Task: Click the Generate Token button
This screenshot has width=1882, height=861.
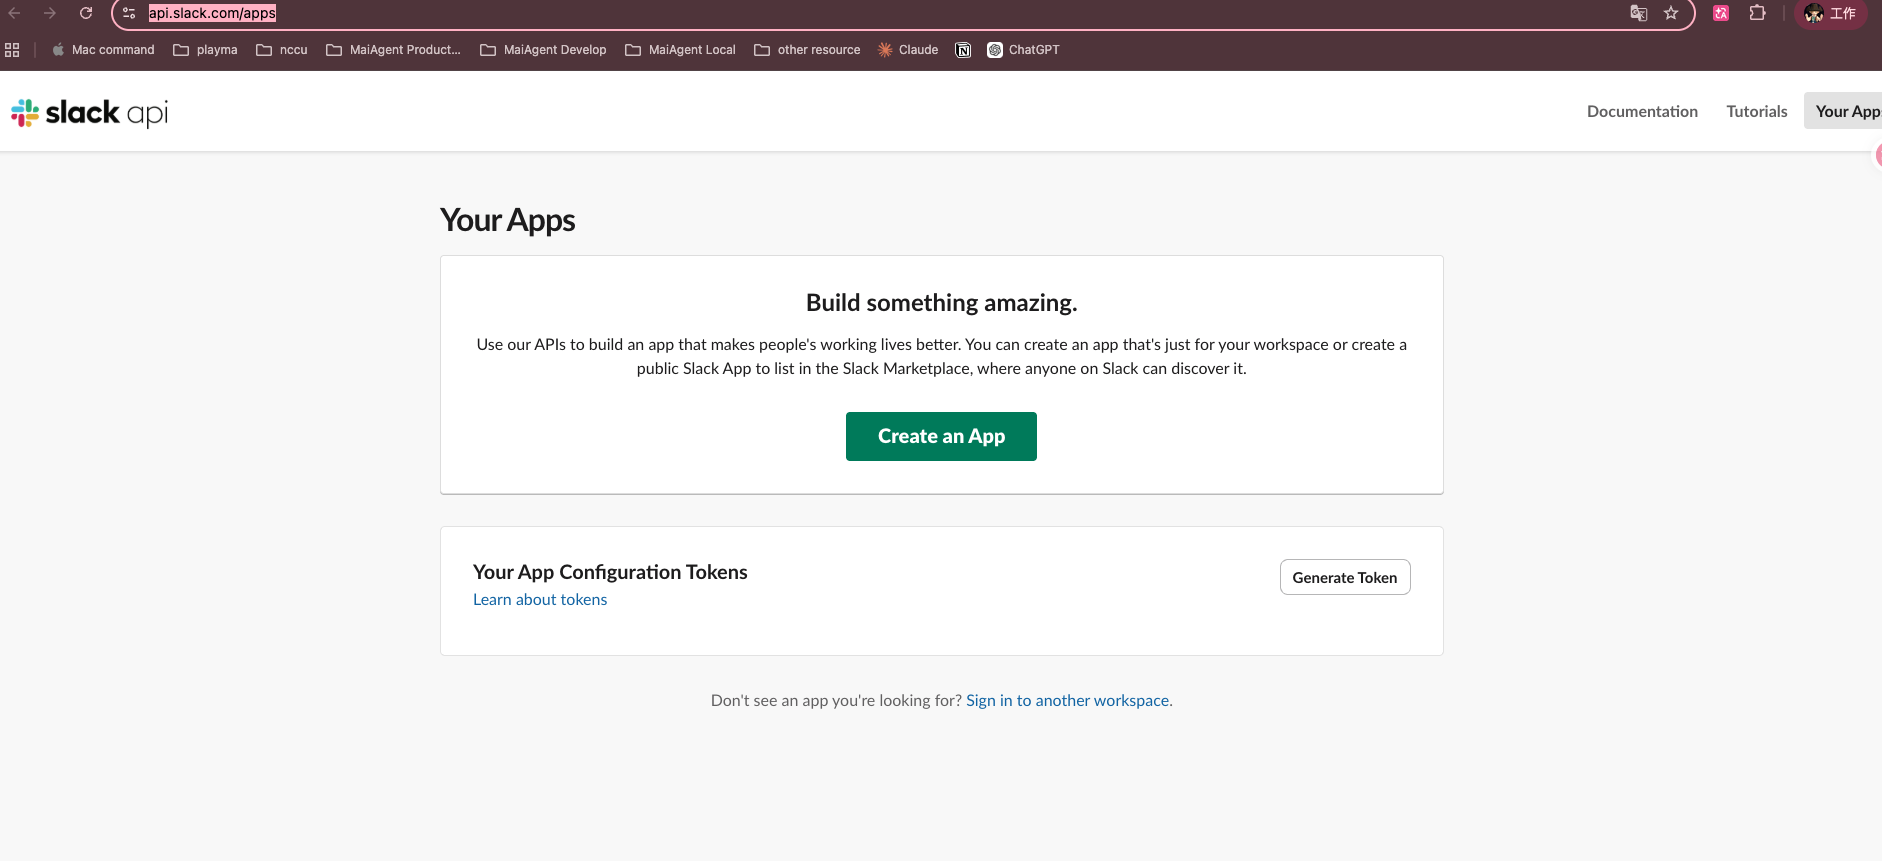Action: [1344, 577]
